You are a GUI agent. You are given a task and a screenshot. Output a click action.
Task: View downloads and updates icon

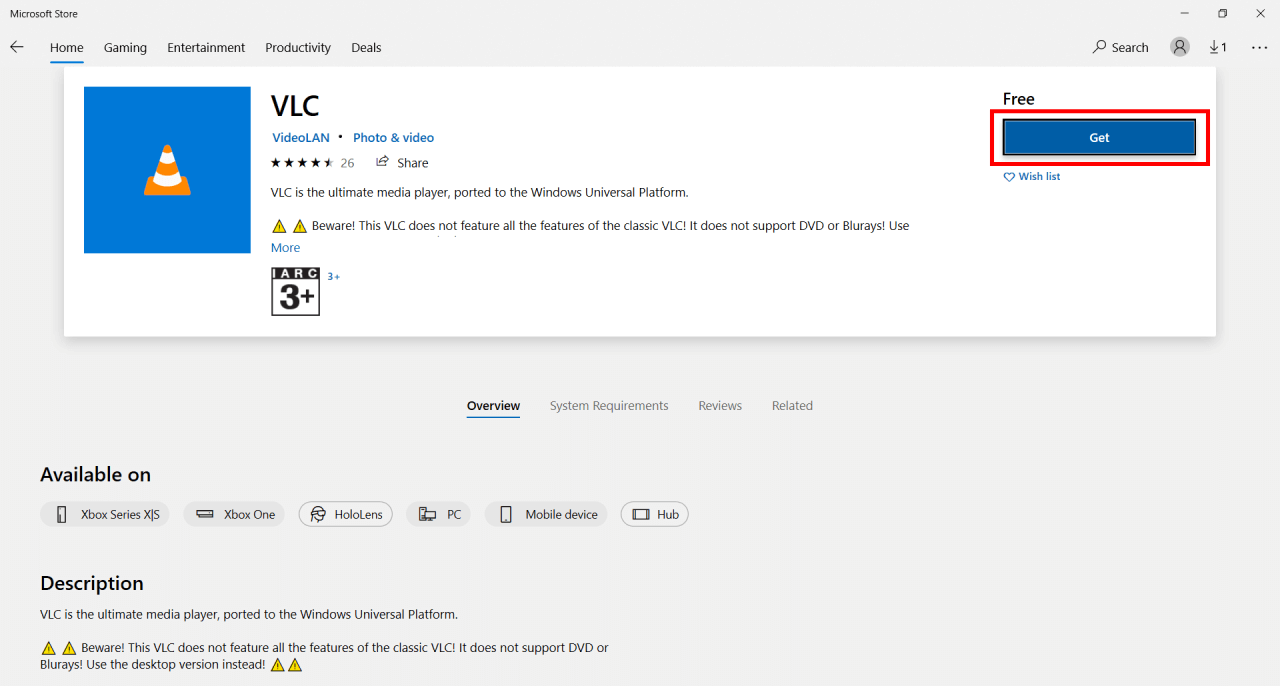tap(1218, 47)
